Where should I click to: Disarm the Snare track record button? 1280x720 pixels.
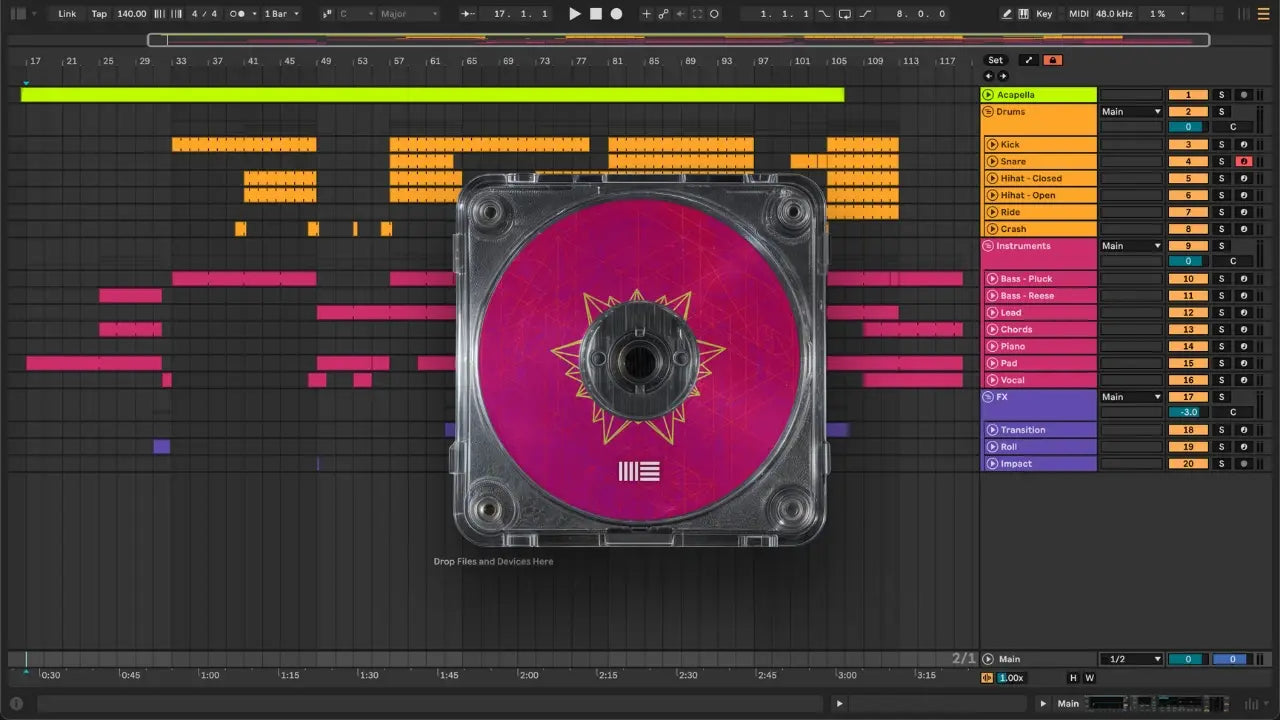(x=1243, y=162)
